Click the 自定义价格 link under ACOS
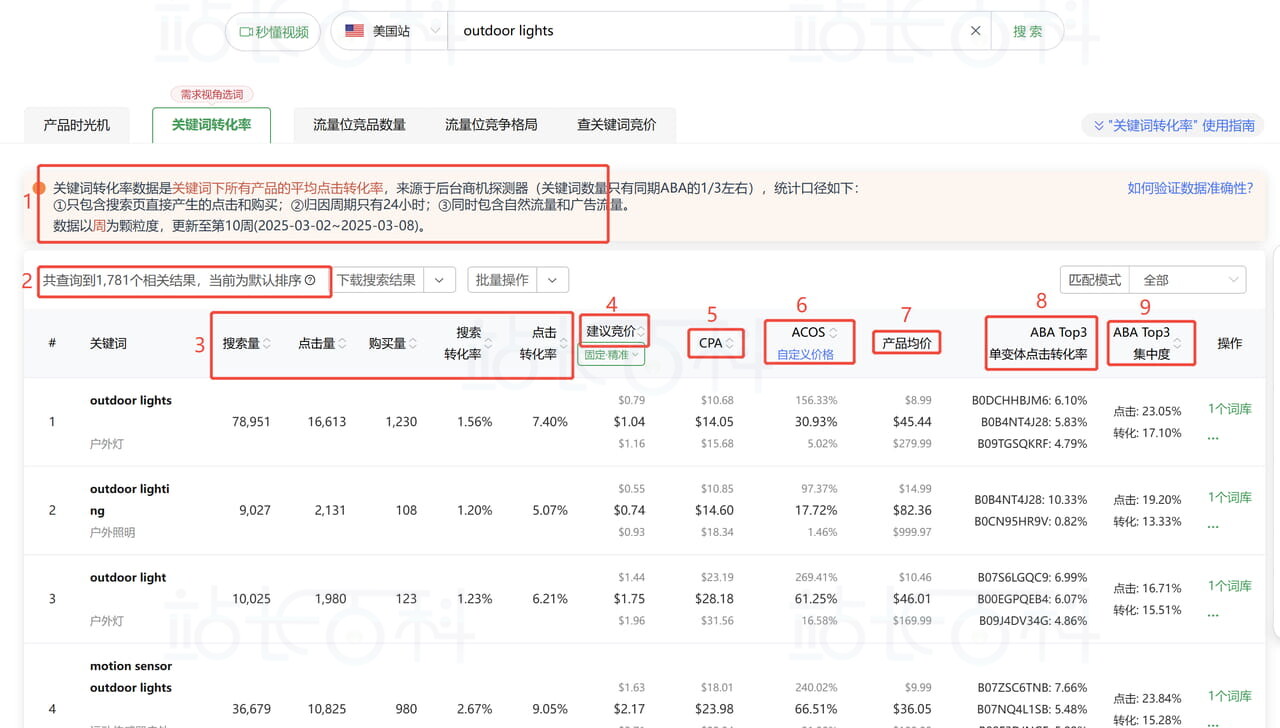 pos(805,354)
